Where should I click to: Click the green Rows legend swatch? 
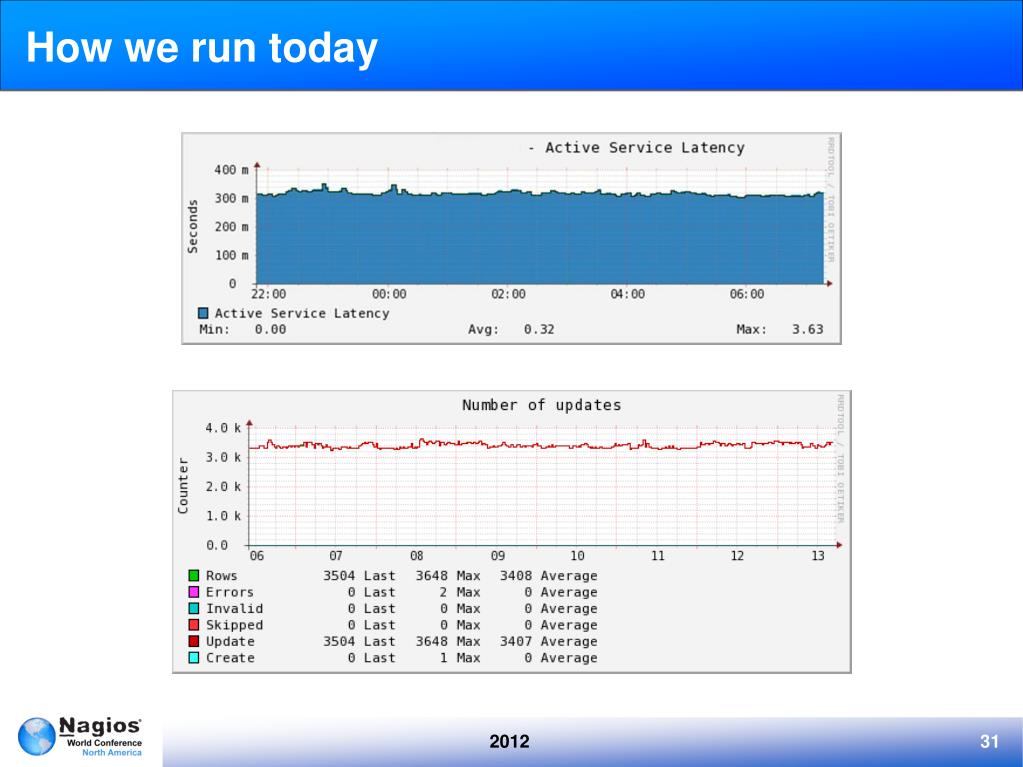tap(194, 575)
